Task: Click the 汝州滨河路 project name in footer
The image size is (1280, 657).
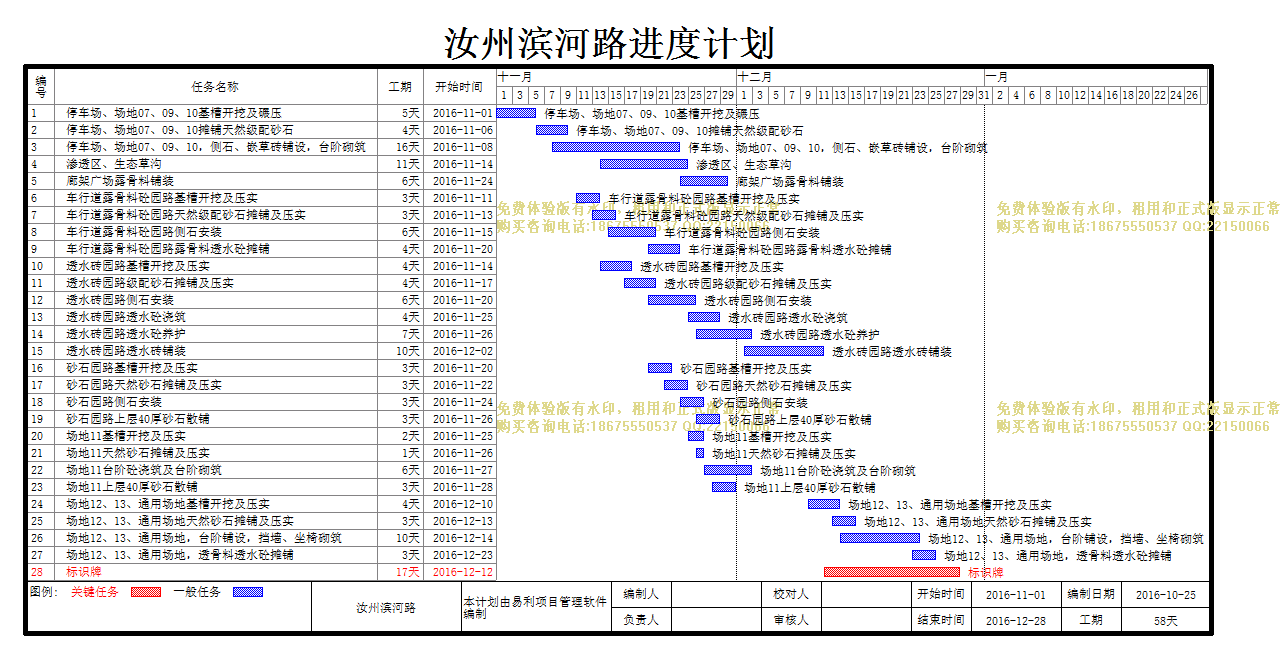Action: pyautogui.click(x=386, y=607)
